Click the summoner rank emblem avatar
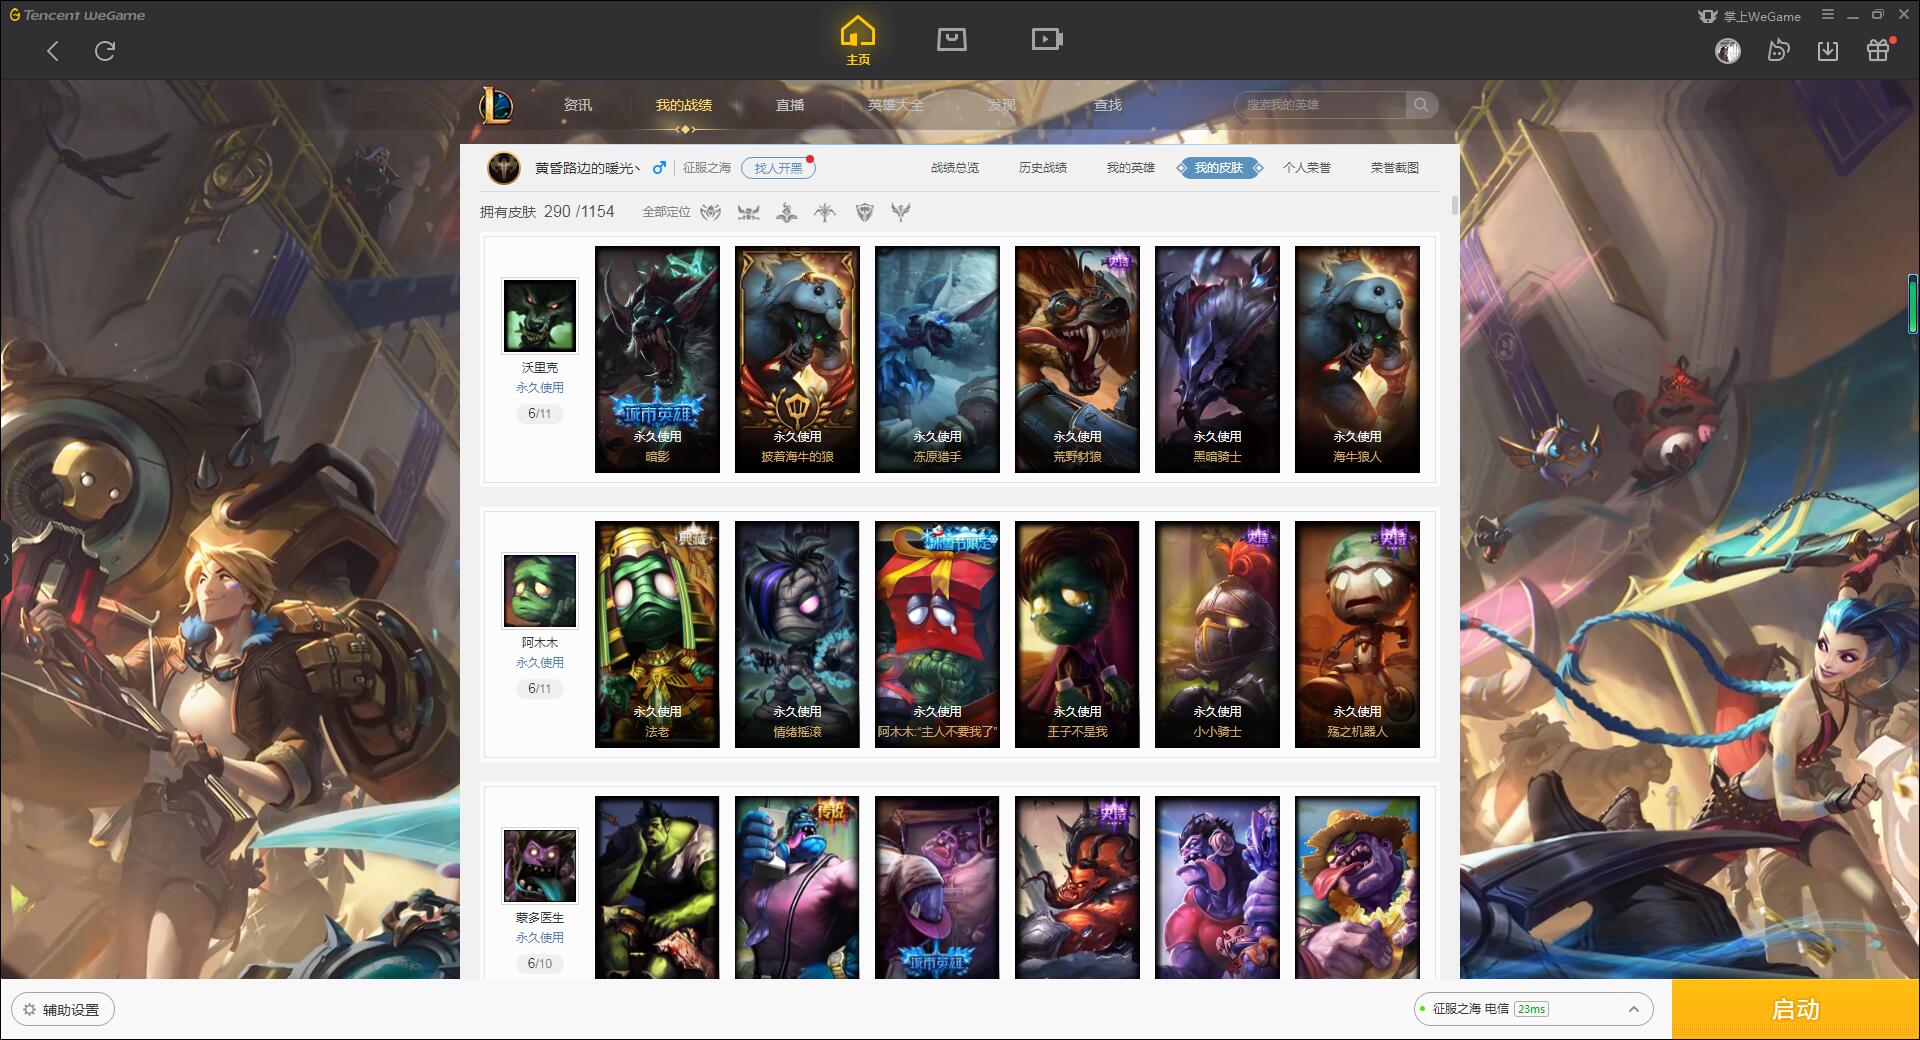1920x1040 pixels. tap(503, 168)
